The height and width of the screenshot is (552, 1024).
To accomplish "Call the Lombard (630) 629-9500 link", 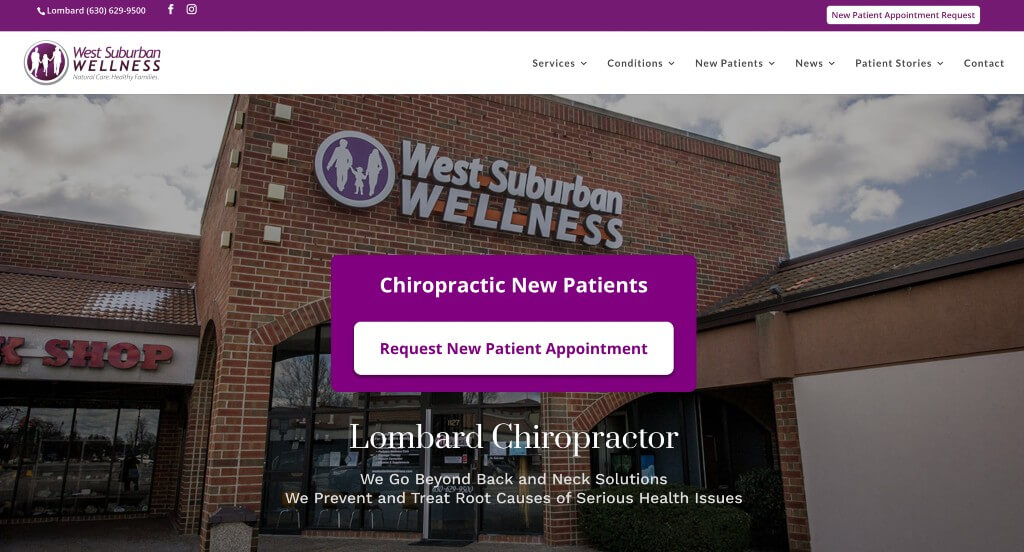I will [96, 11].
